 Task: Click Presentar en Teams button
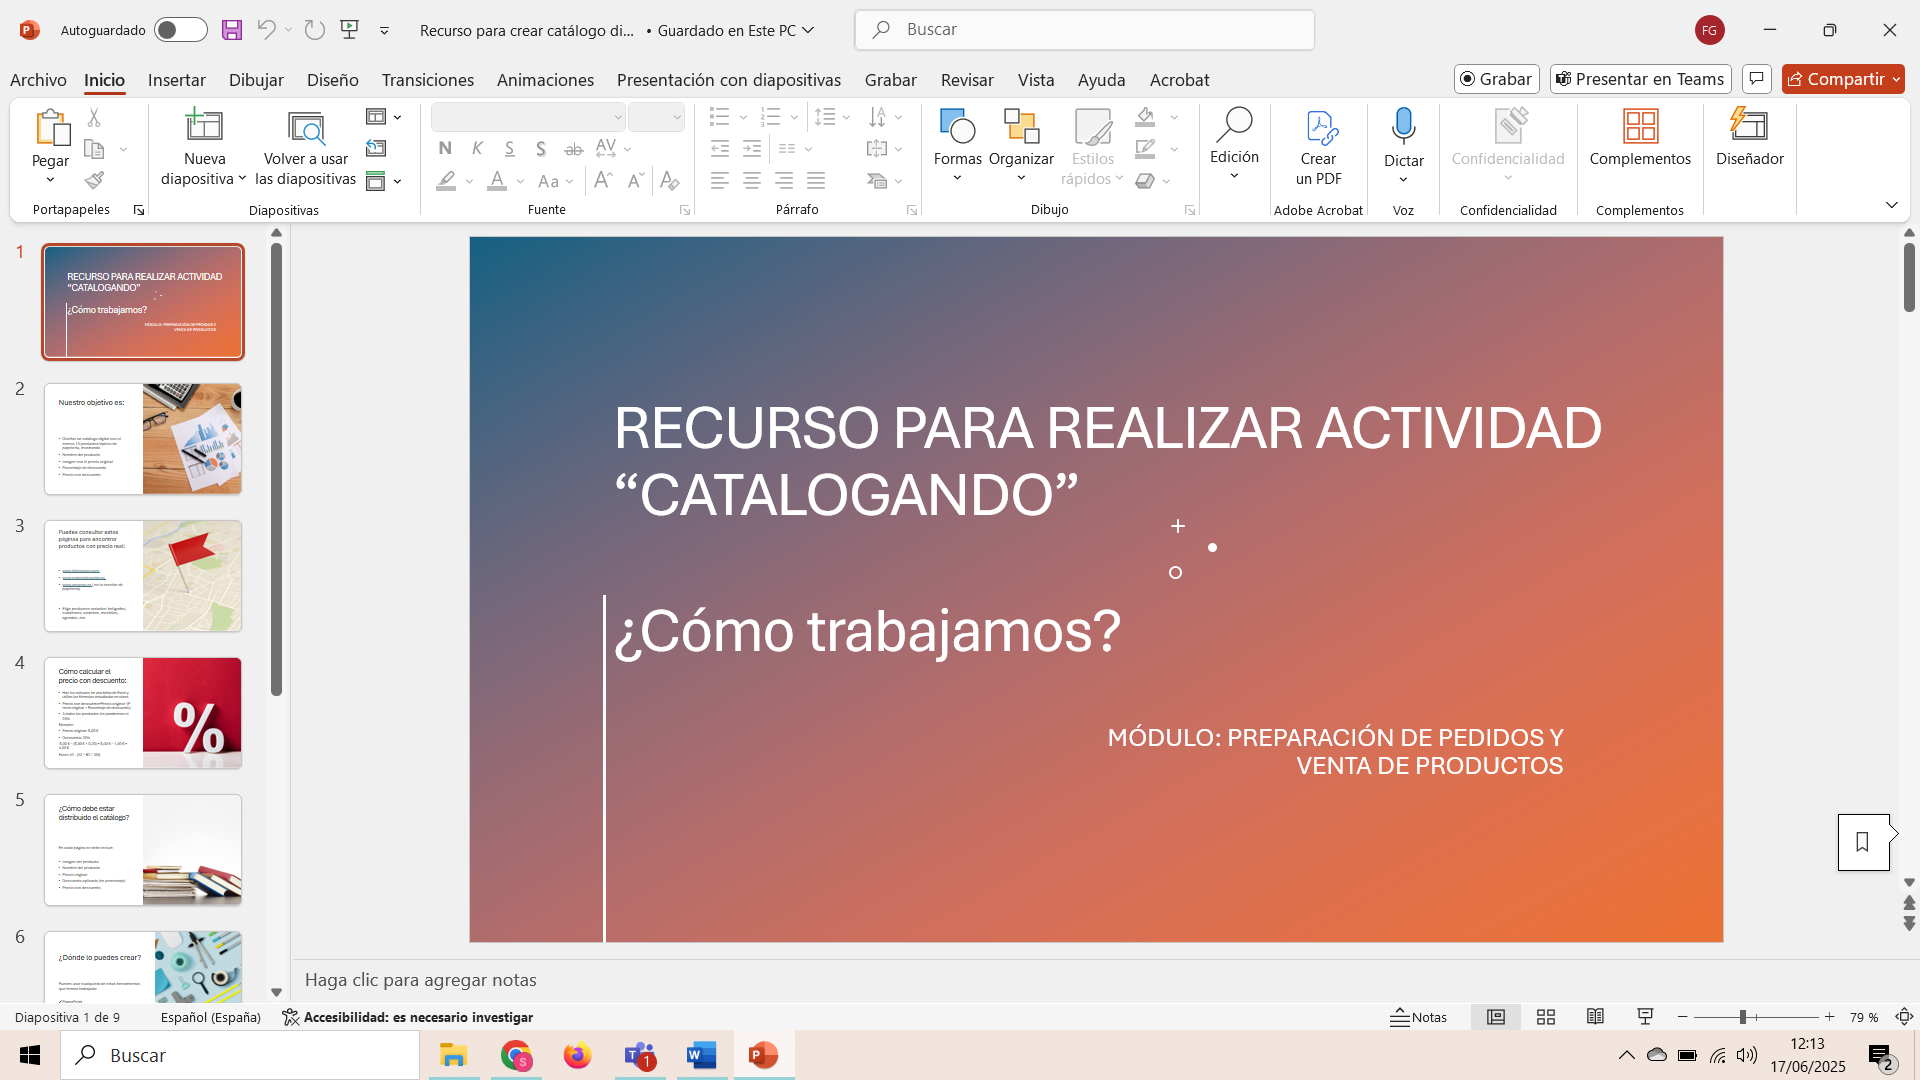pos(1641,79)
